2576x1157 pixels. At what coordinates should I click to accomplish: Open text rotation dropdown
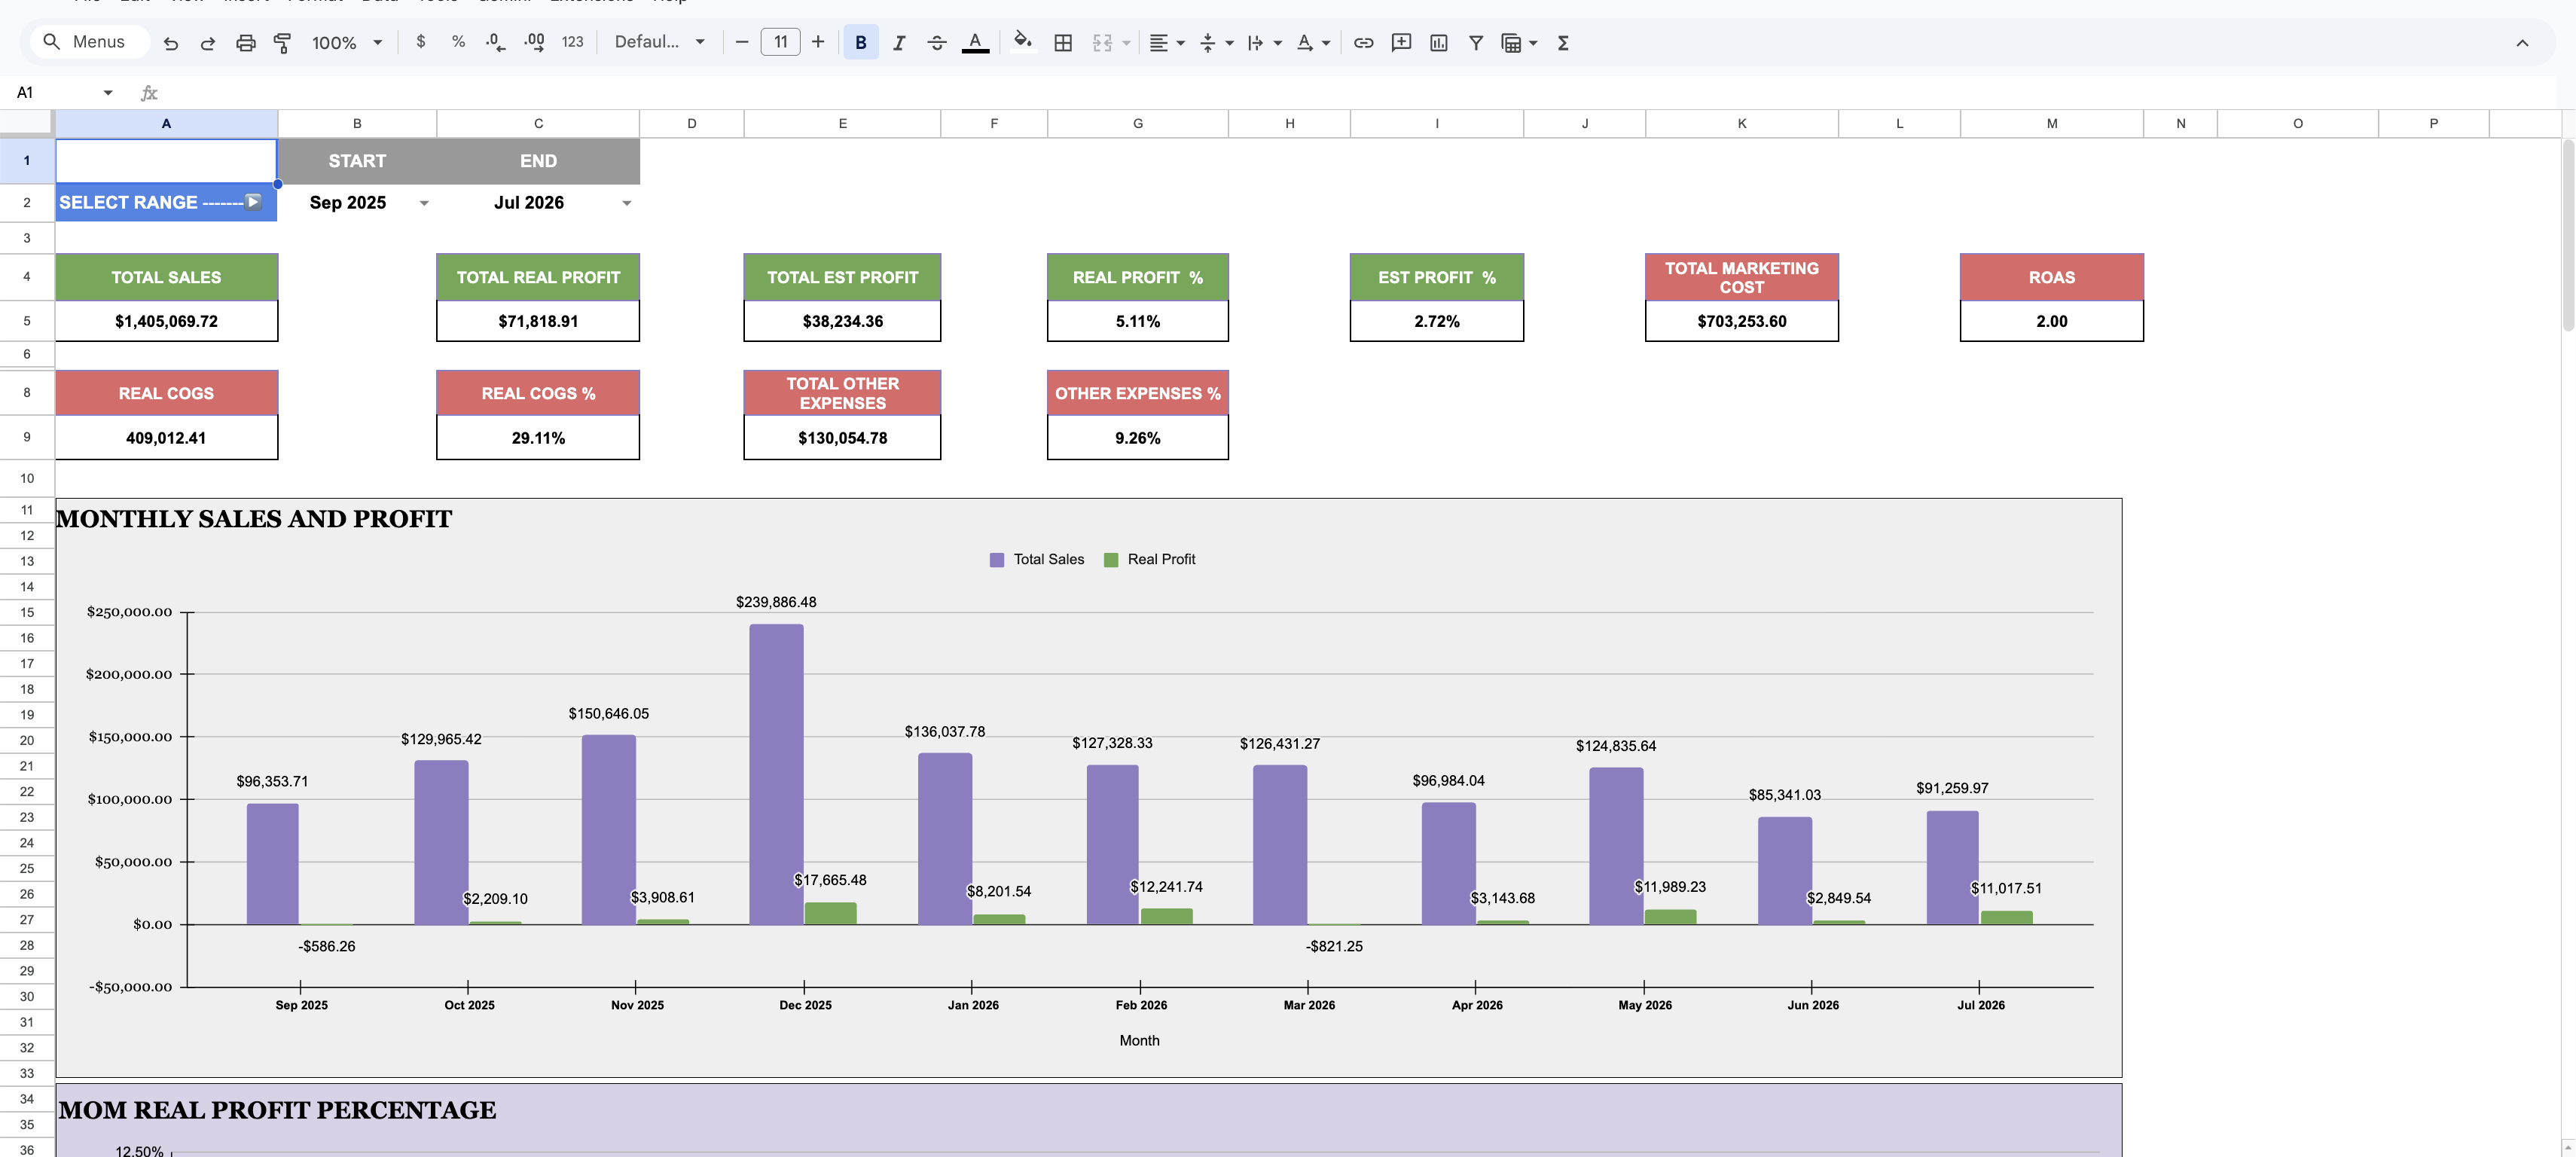1313,42
